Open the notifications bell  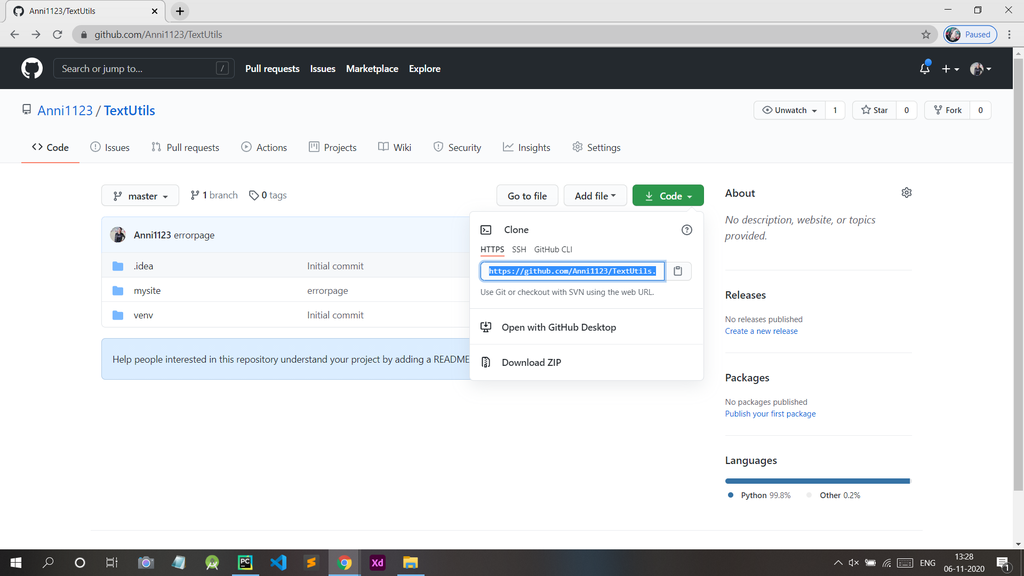coord(925,68)
